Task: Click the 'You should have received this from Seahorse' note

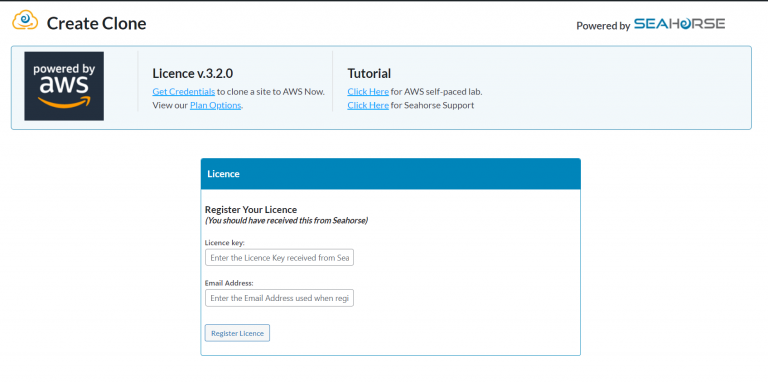Action: click(x=286, y=220)
